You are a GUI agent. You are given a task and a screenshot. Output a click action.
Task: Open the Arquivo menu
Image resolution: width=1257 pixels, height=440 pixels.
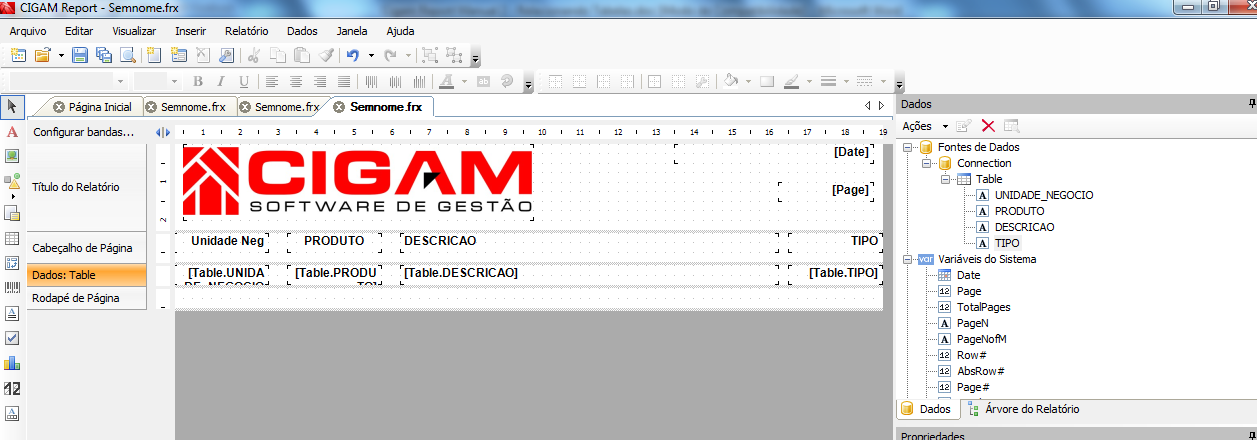click(x=28, y=31)
